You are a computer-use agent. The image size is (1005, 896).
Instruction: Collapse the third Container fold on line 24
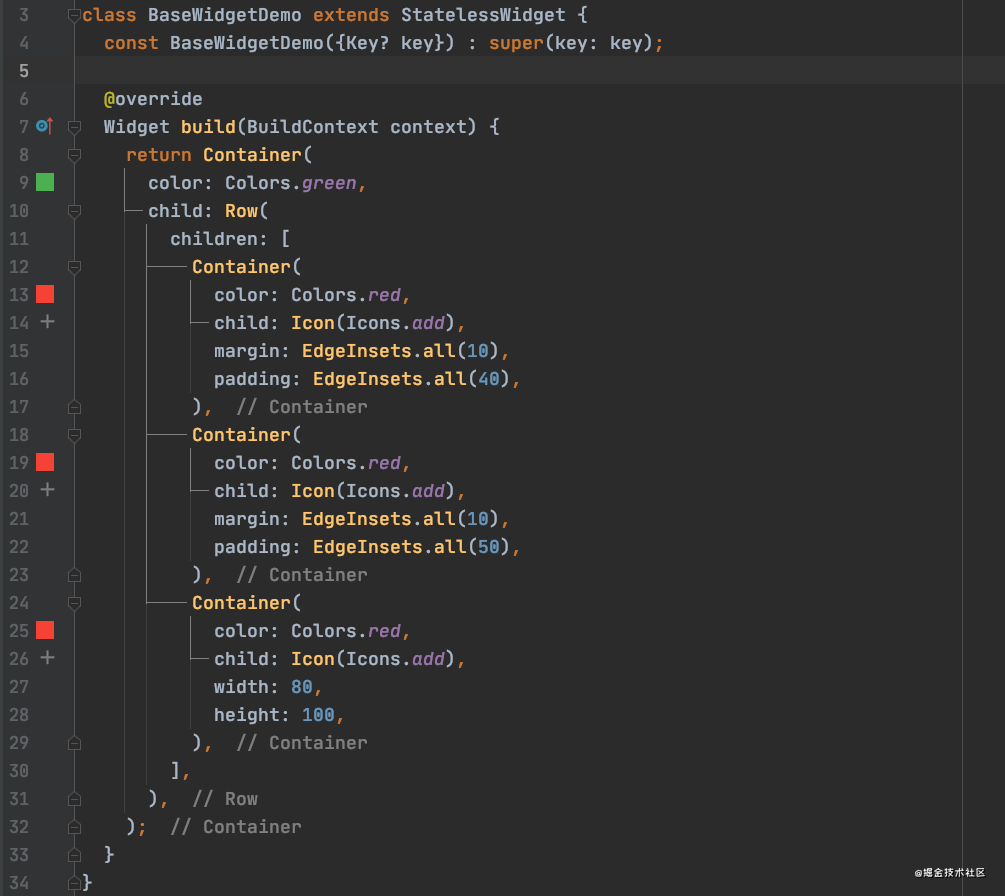coord(74,603)
